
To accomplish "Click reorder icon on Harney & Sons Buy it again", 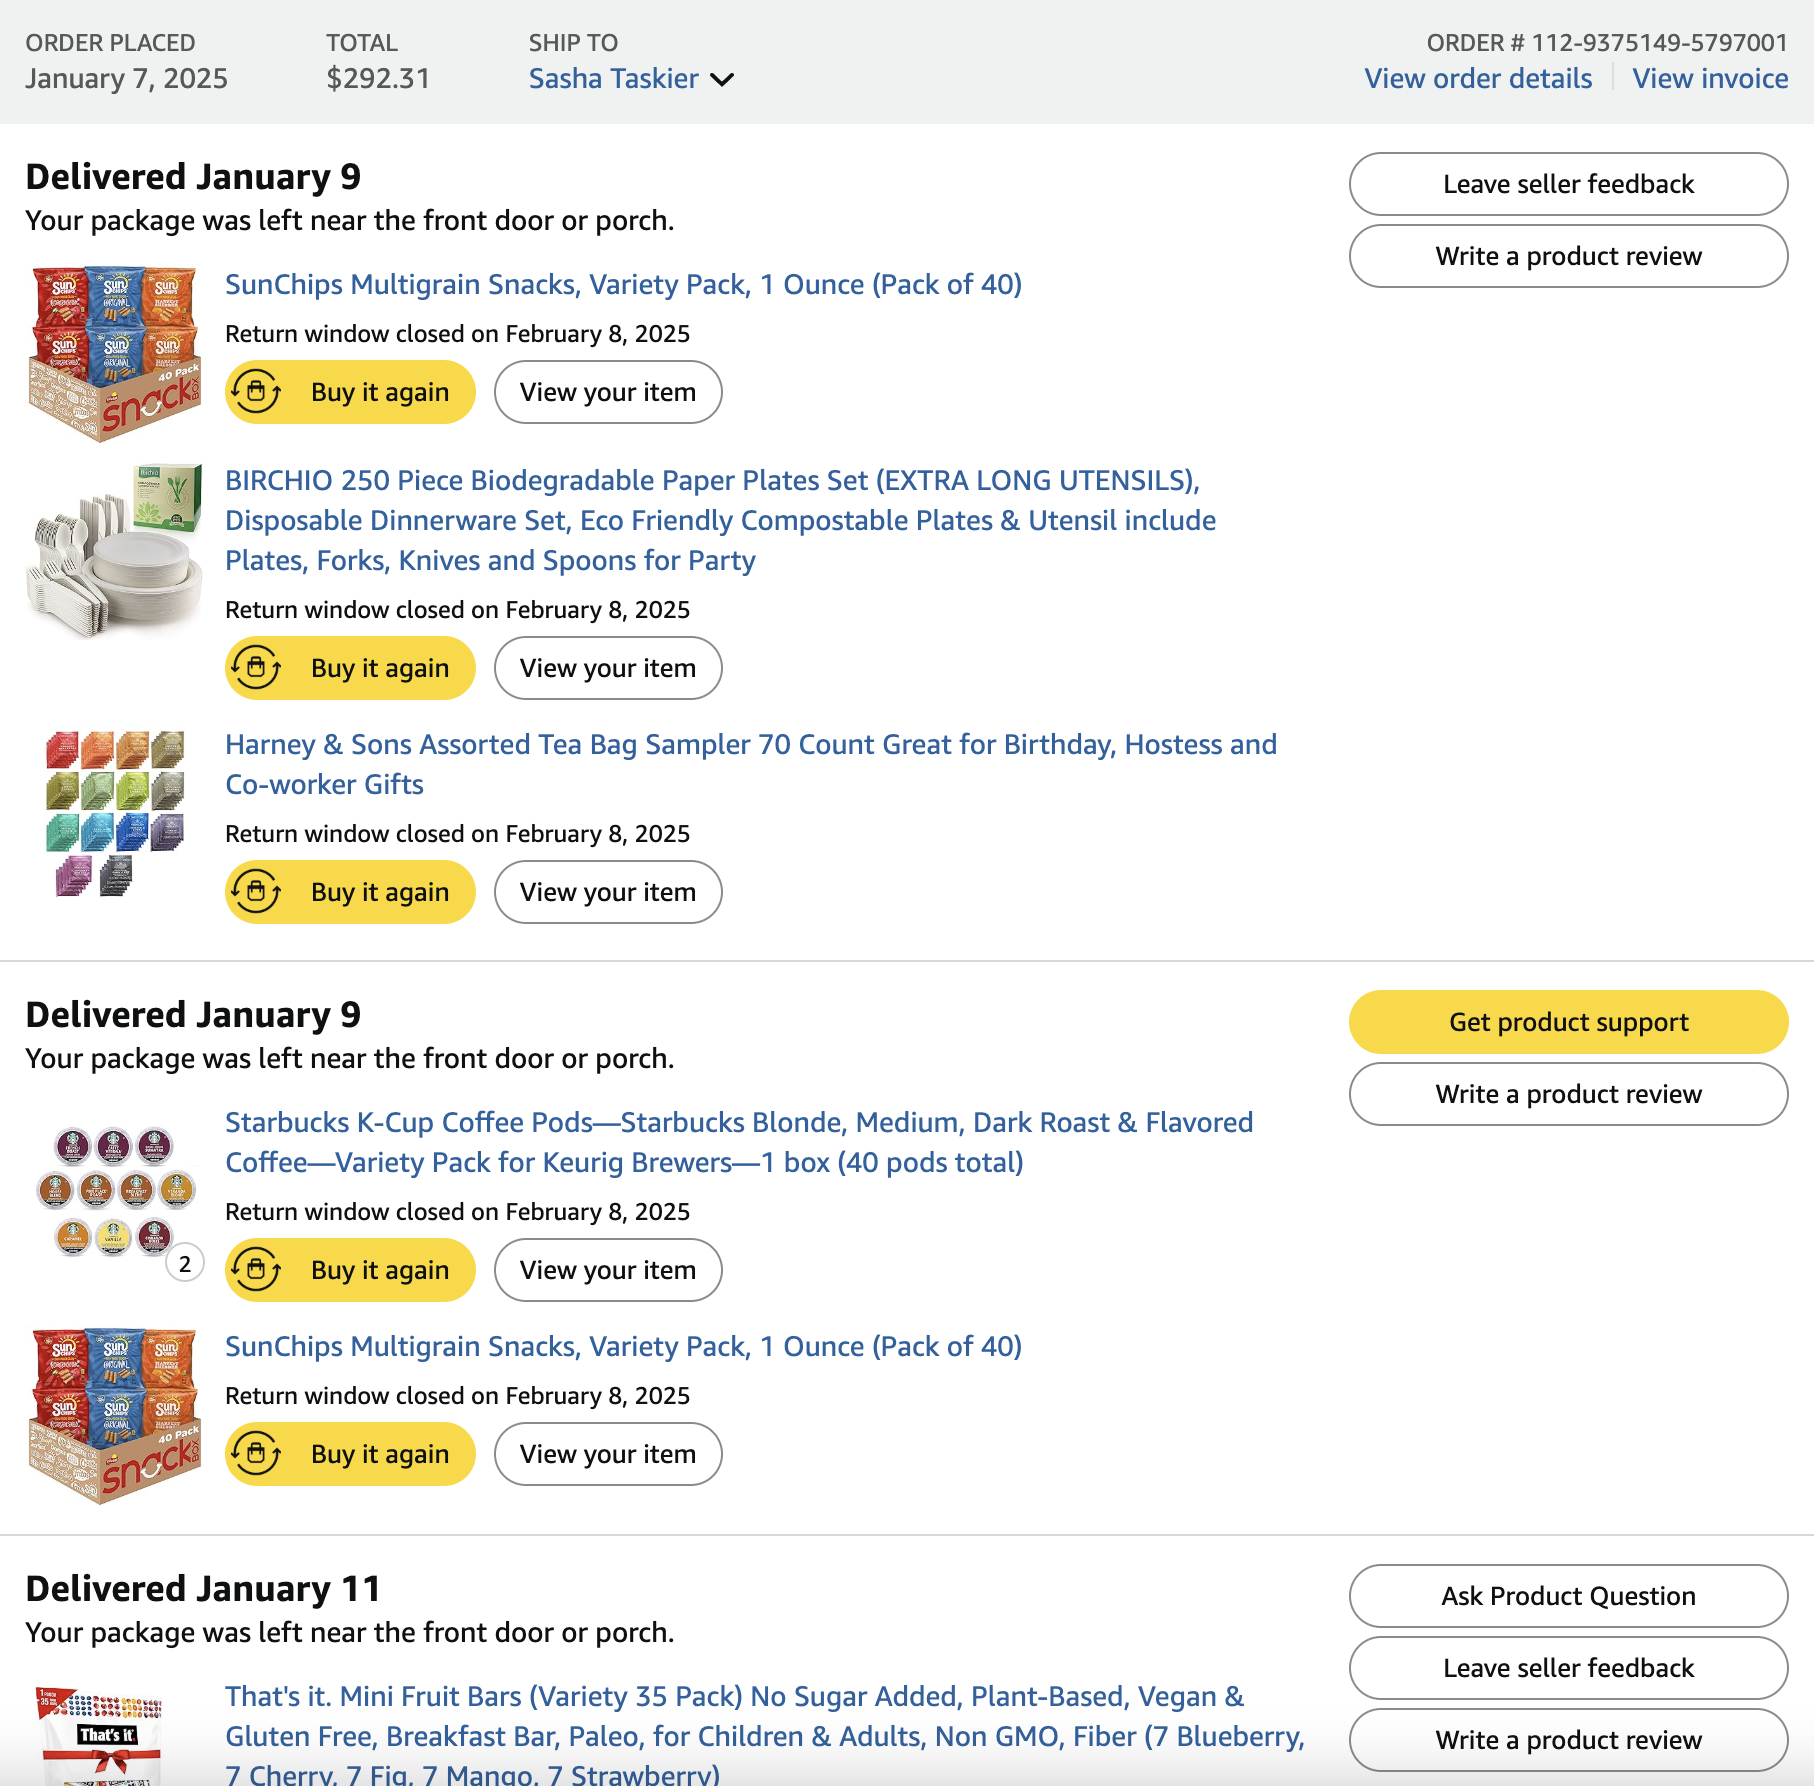I will [x=257, y=892].
